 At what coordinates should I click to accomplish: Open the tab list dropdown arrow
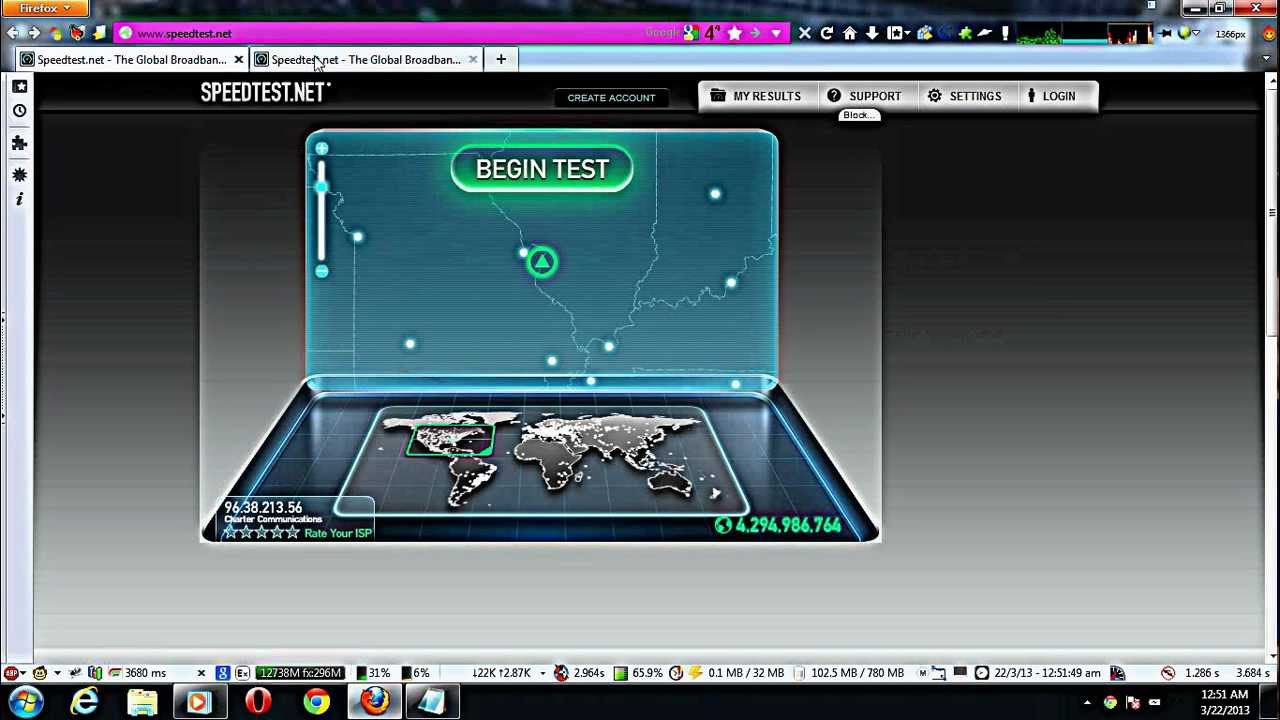click(x=1267, y=60)
